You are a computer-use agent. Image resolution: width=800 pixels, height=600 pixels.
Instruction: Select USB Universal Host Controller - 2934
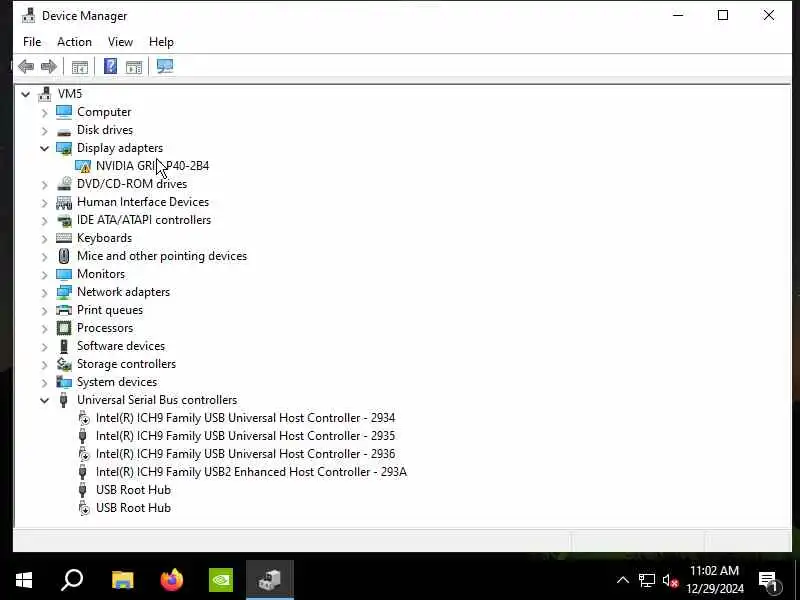(x=245, y=418)
